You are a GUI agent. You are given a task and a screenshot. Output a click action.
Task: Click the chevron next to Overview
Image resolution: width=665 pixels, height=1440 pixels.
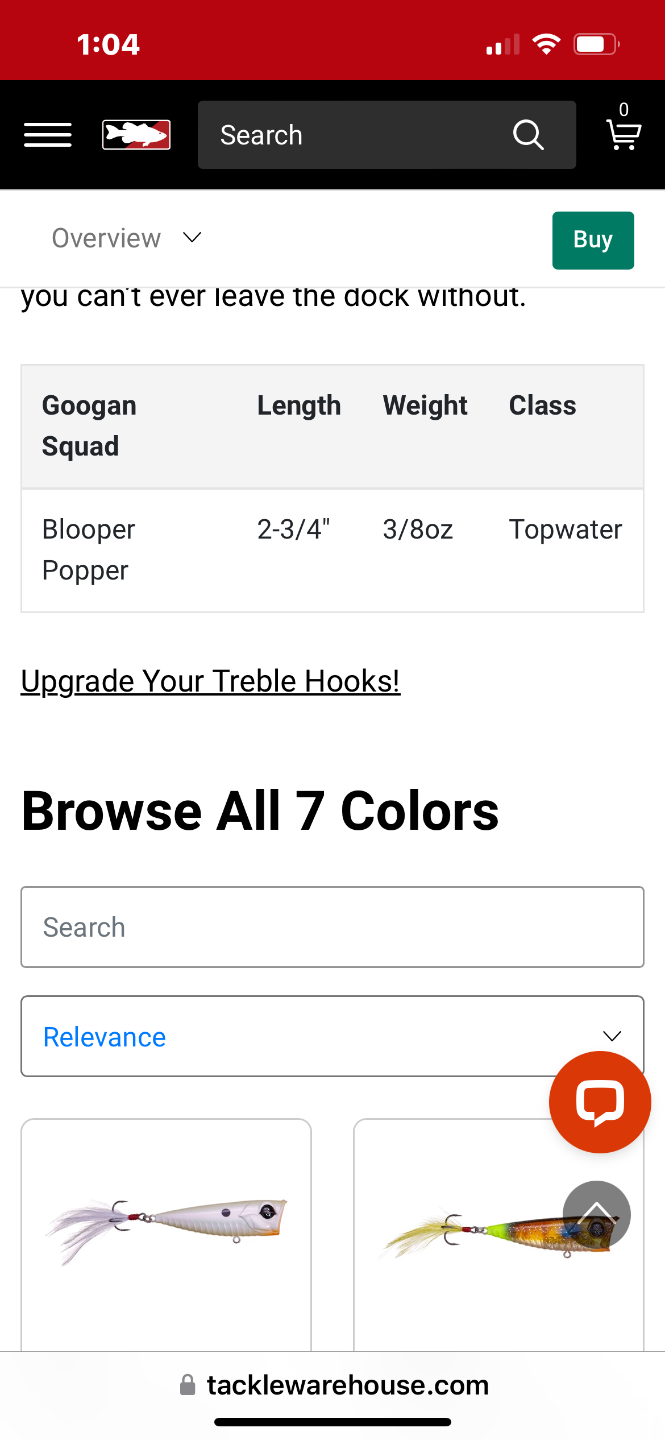coord(192,238)
